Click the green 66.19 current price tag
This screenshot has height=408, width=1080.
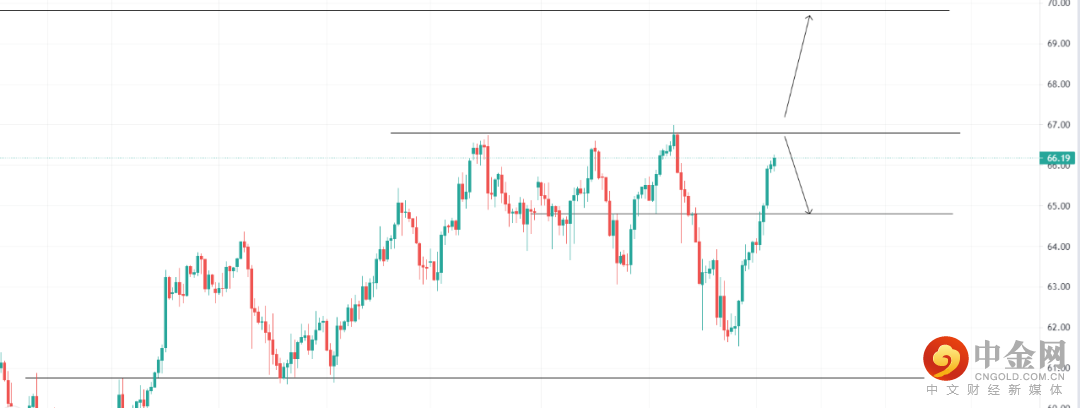tap(1059, 158)
